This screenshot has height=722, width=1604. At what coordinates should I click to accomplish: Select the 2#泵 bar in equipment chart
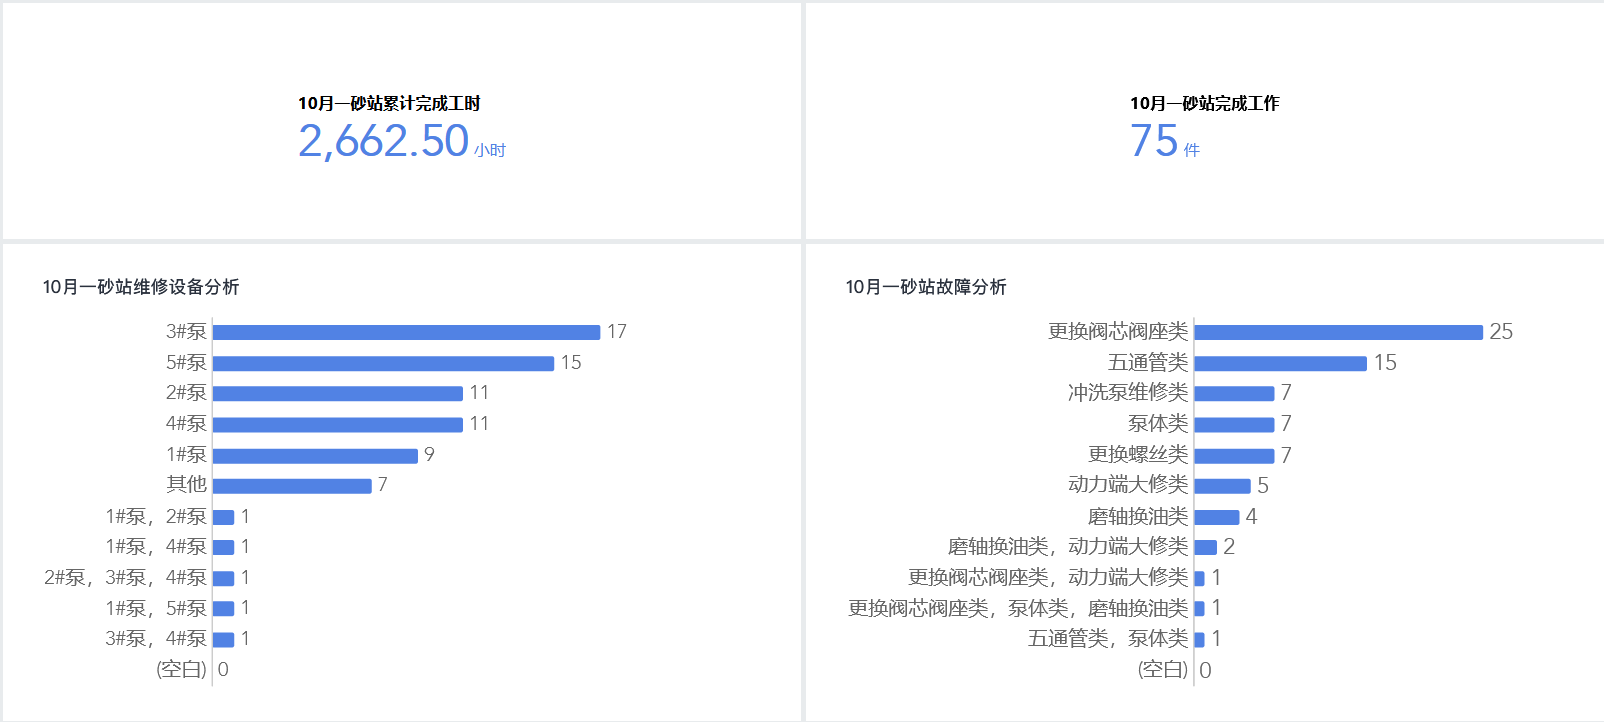point(338,394)
